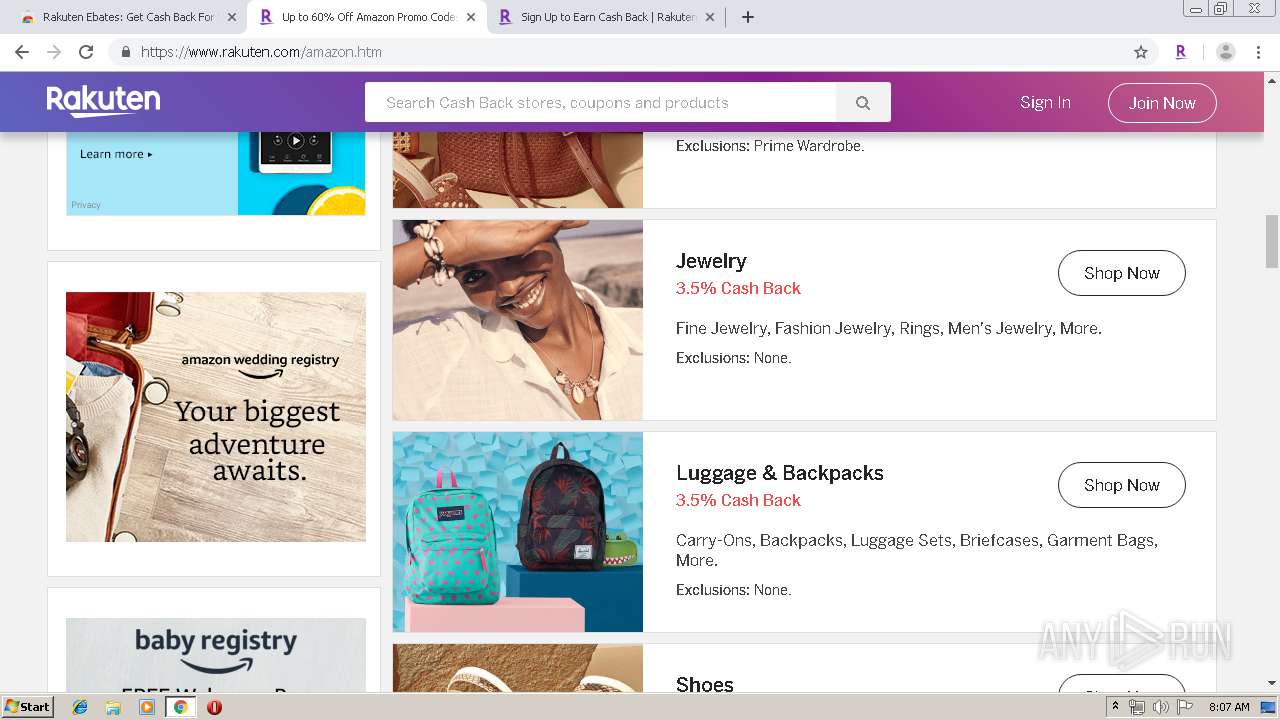Click Learn more in top ad

click(116, 154)
